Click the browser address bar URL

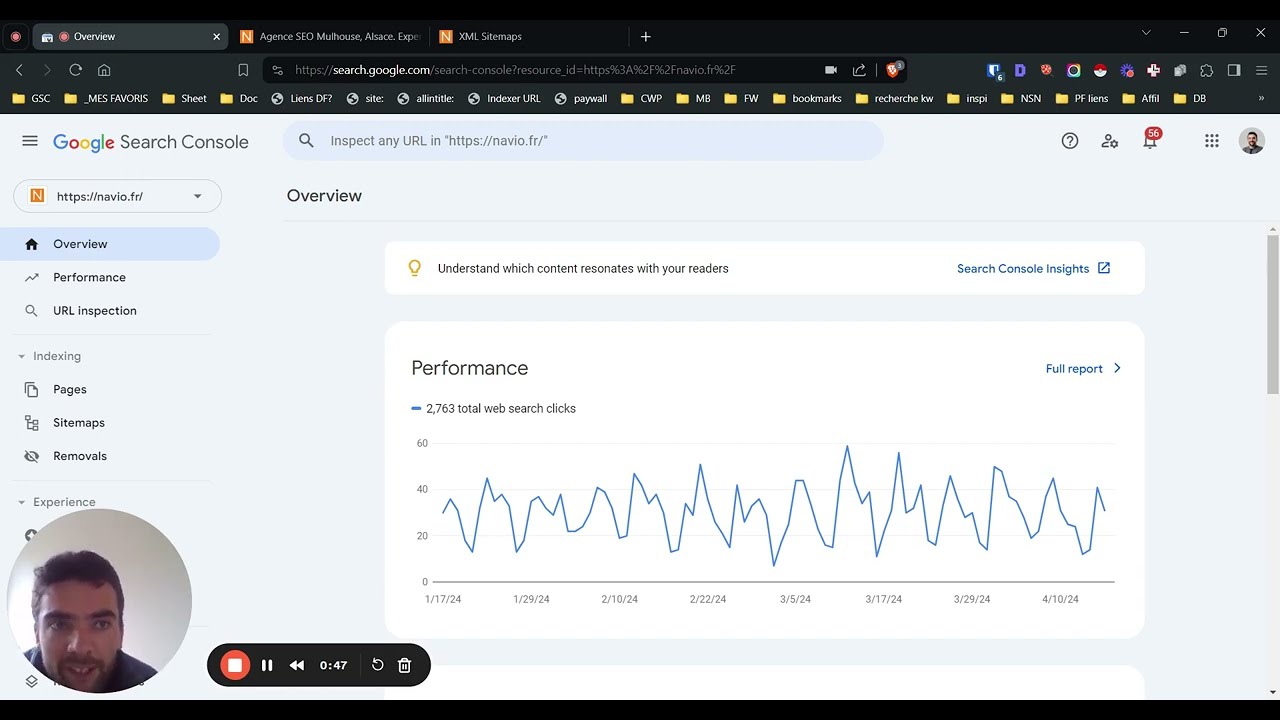coord(515,70)
